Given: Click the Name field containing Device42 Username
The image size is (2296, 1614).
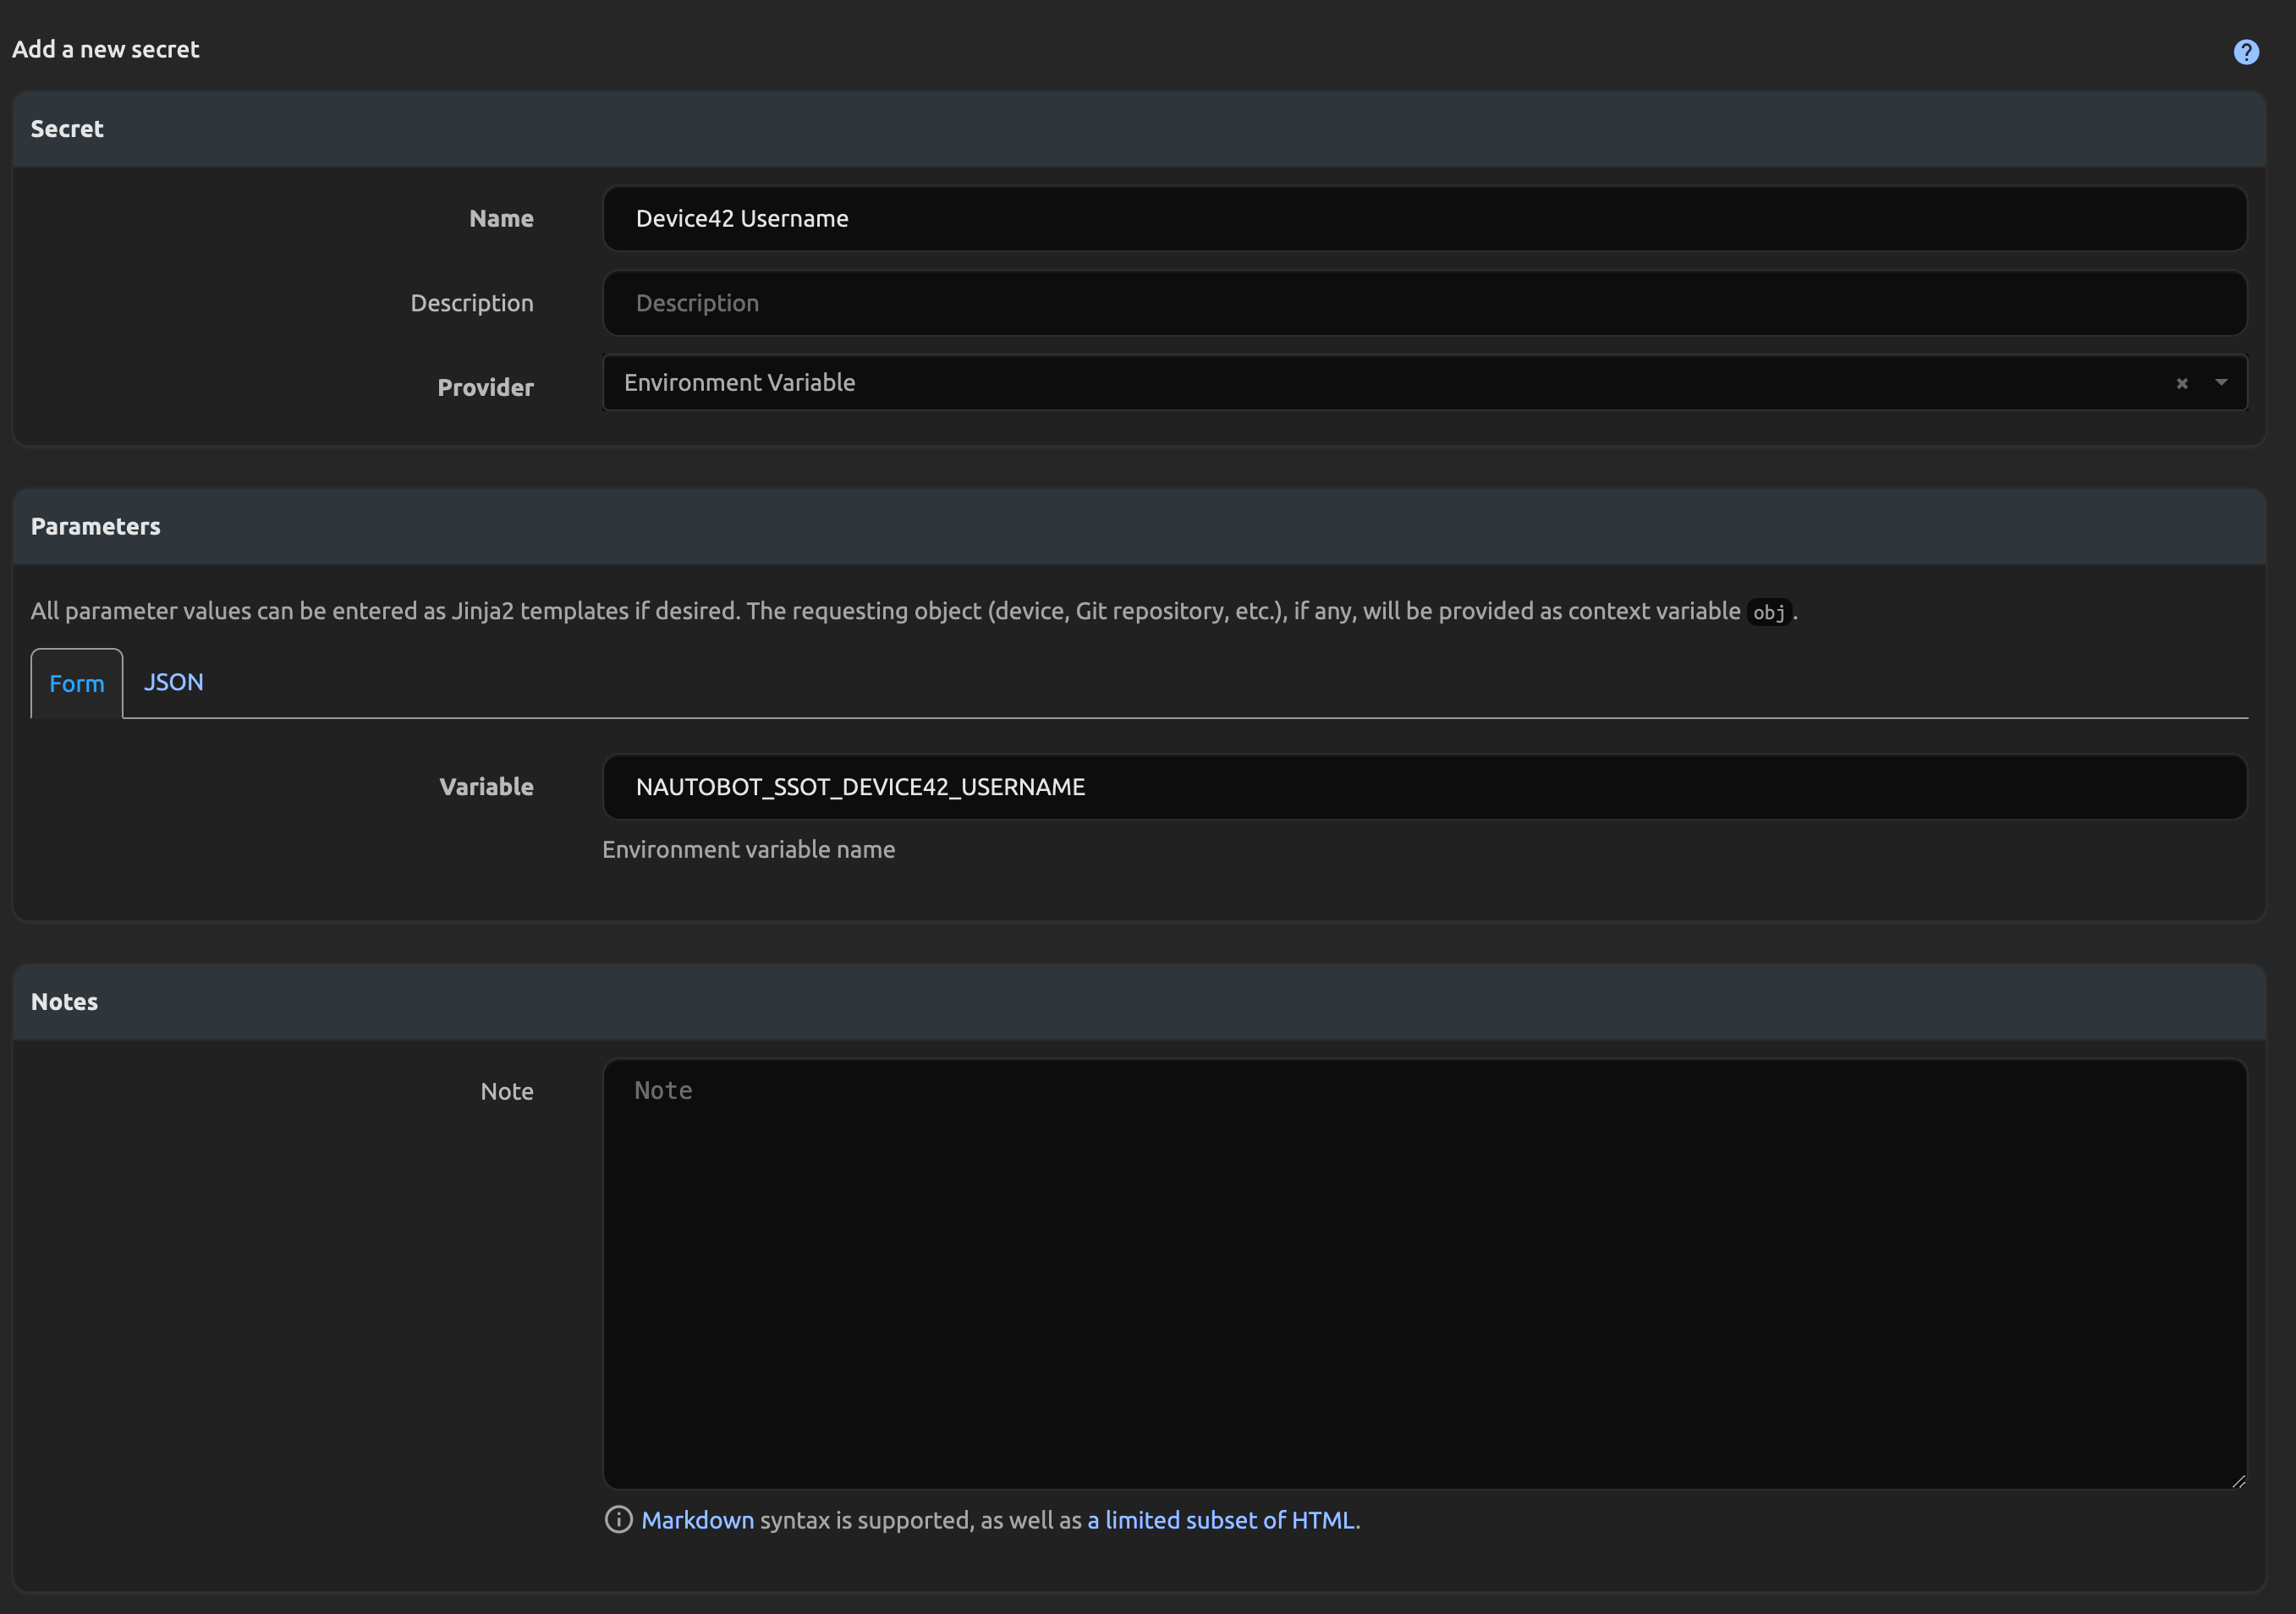Looking at the screenshot, I should 1423,218.
